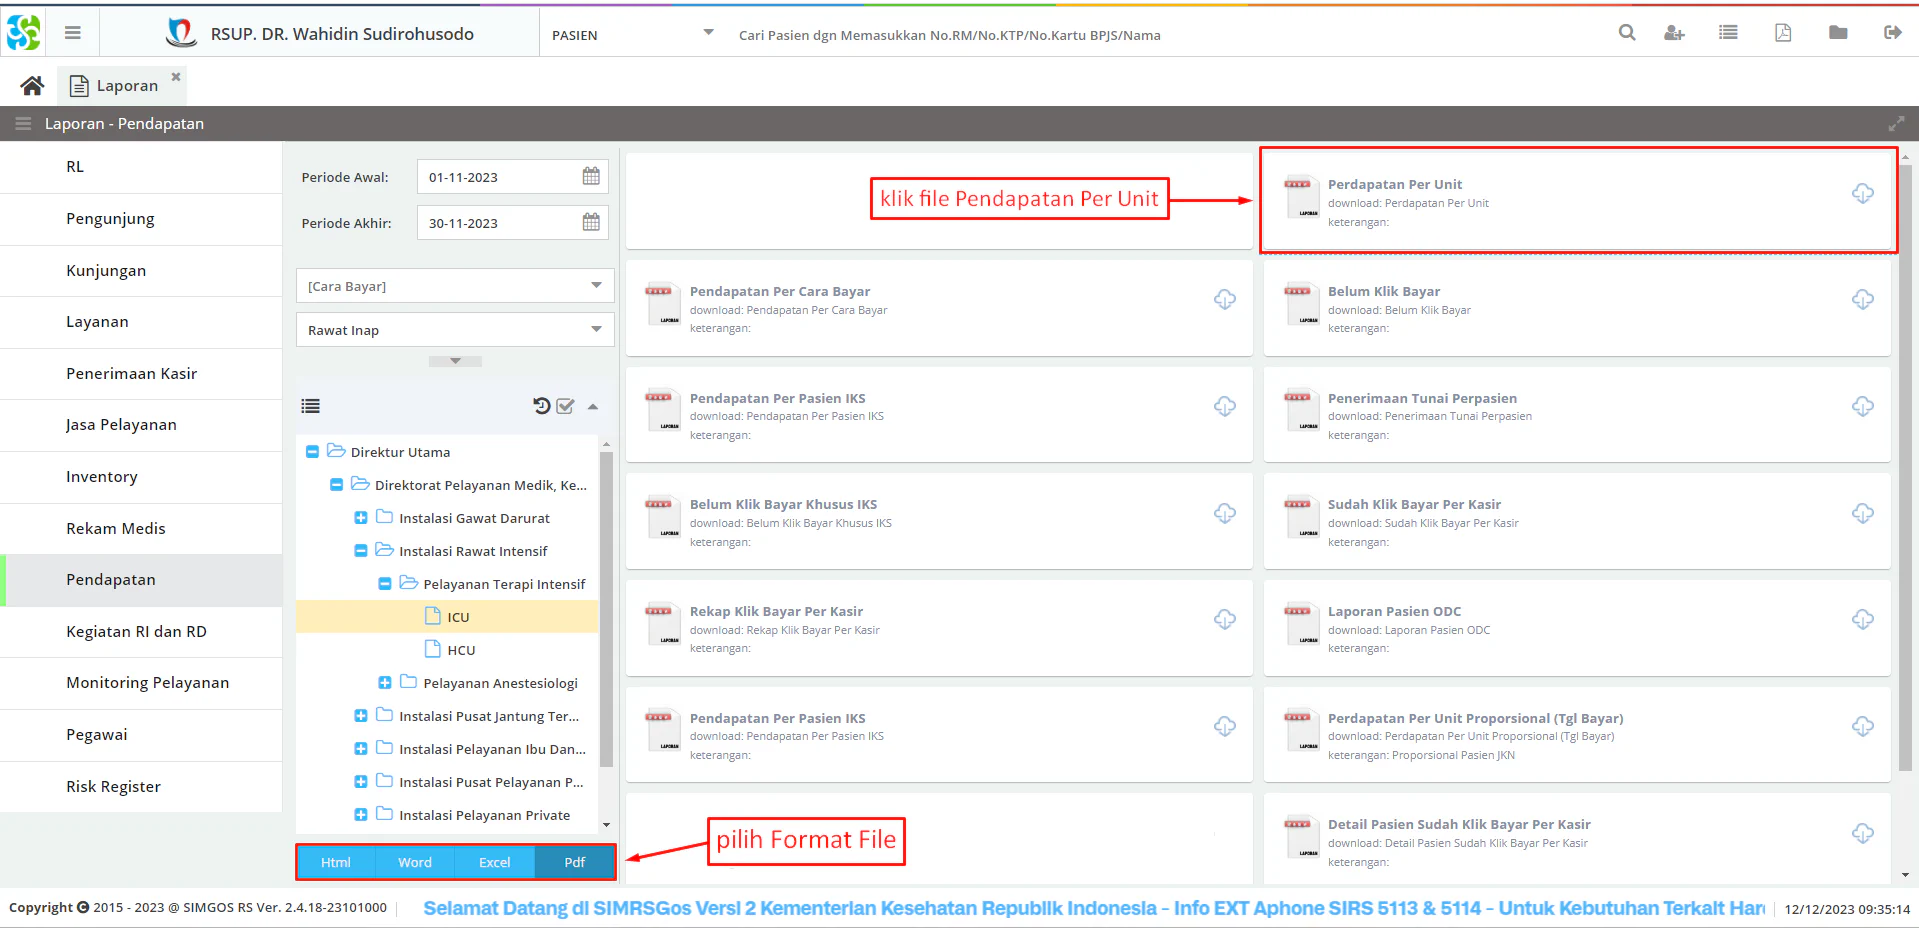Go to the Home icon tab

pyautogui.click(x=32, y=86)
